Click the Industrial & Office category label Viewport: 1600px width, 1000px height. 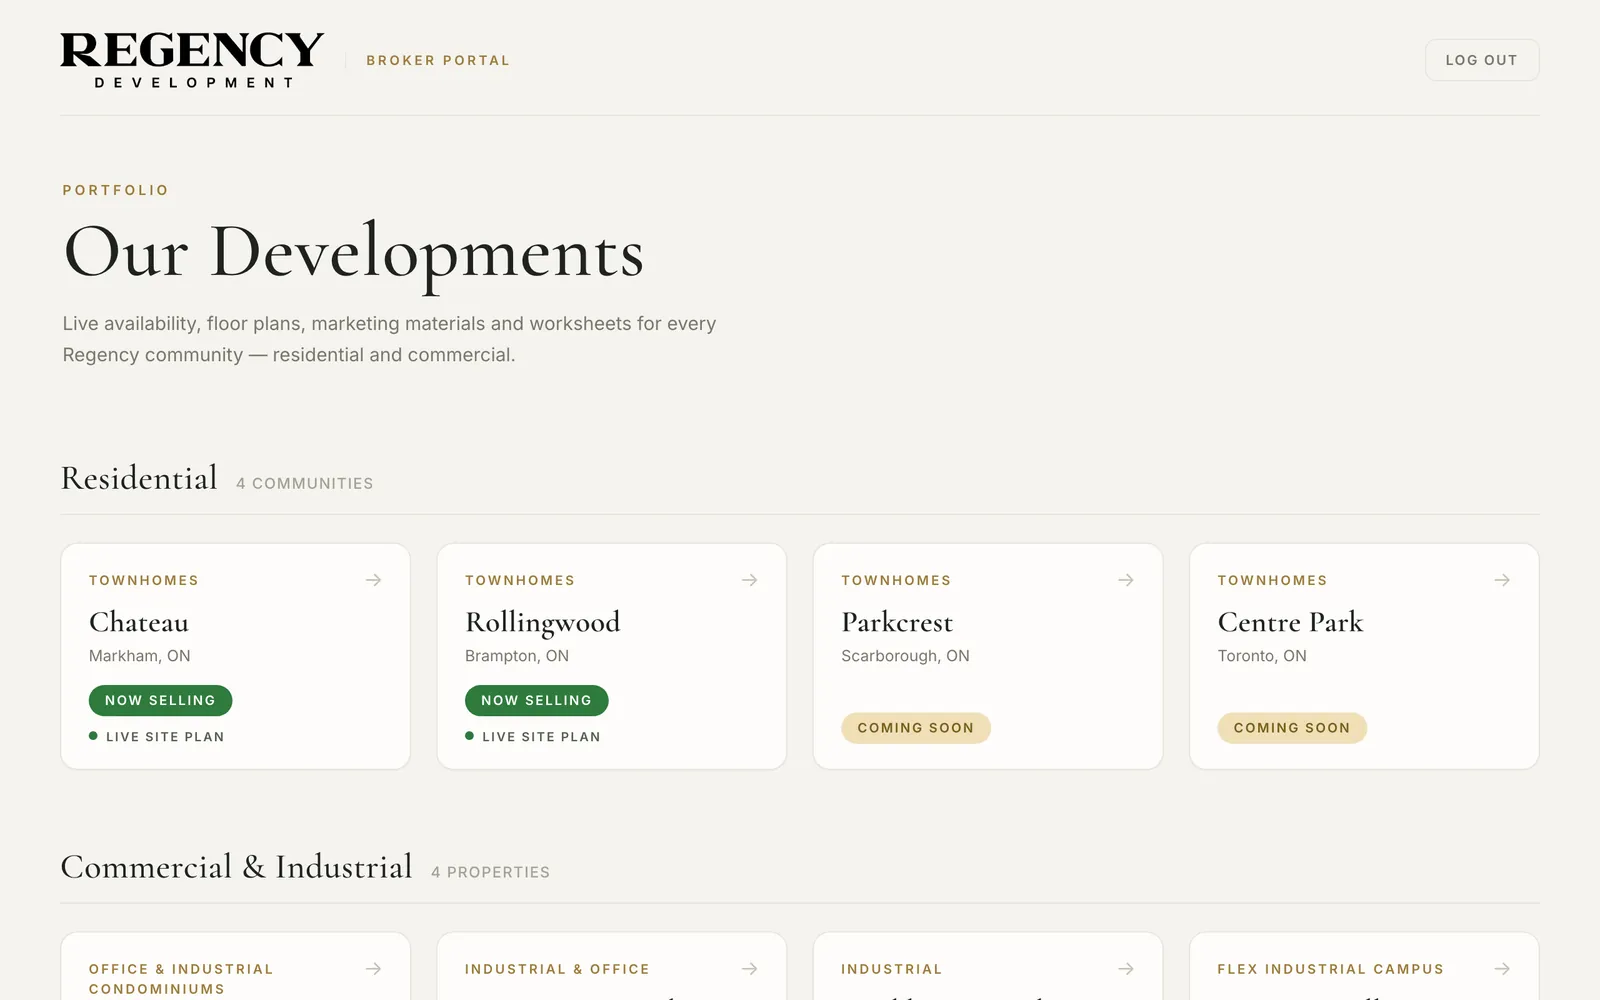557,969
